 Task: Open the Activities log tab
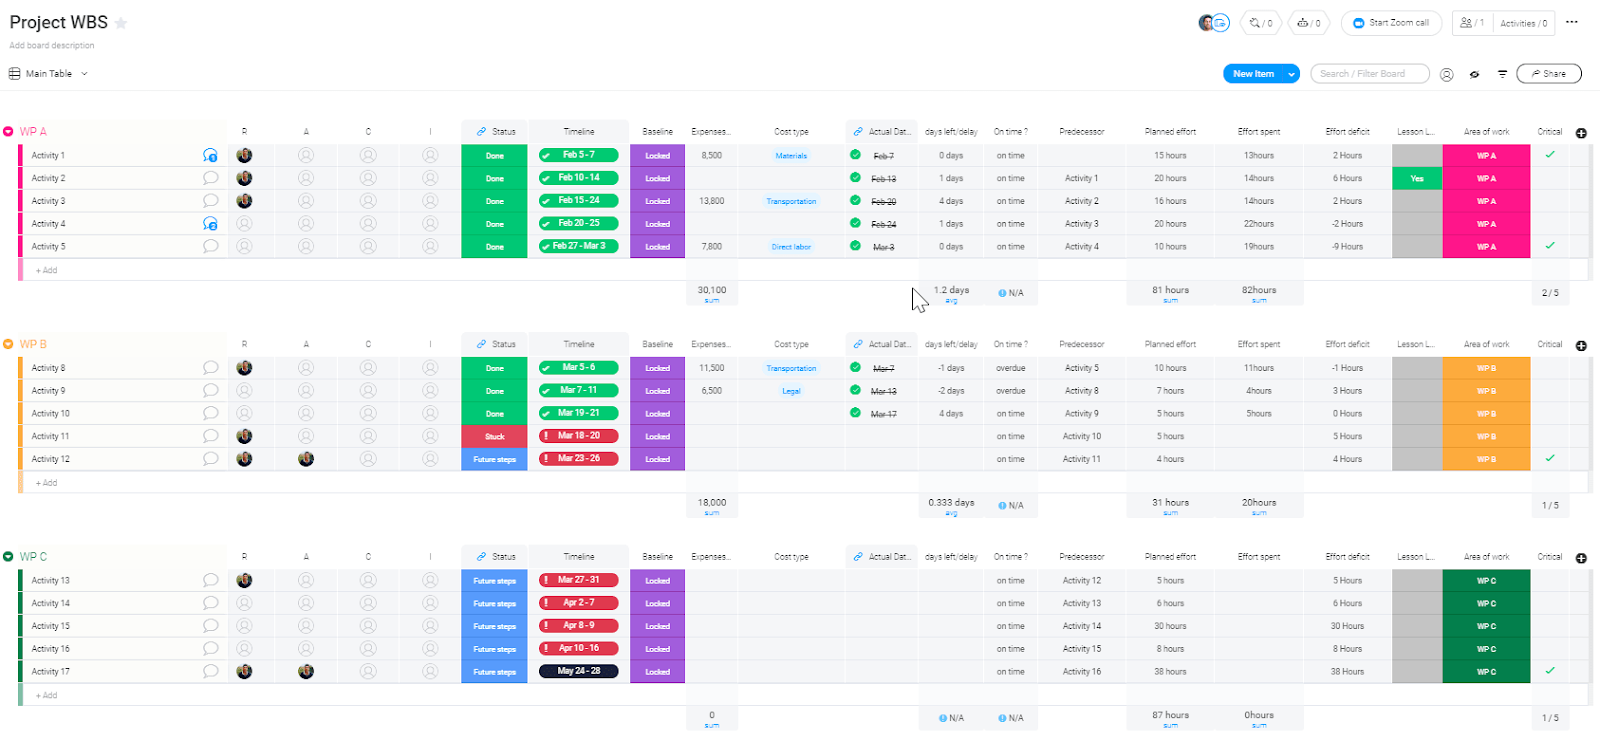click(x=1523, y=23)
